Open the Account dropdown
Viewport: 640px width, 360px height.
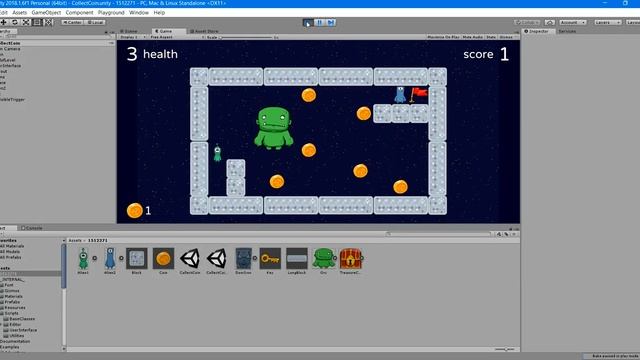coord(573,22)
